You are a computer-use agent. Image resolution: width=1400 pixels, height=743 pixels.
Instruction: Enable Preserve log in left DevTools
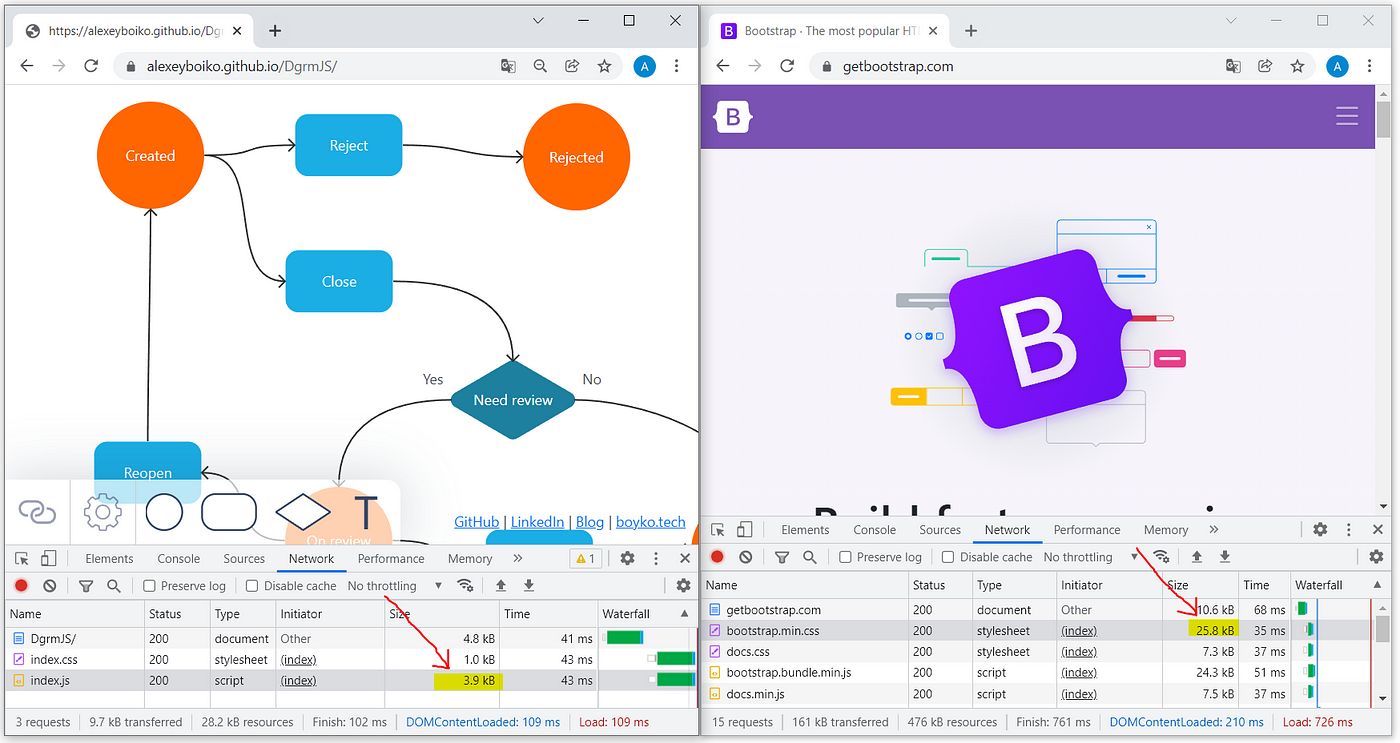point(183,586)
